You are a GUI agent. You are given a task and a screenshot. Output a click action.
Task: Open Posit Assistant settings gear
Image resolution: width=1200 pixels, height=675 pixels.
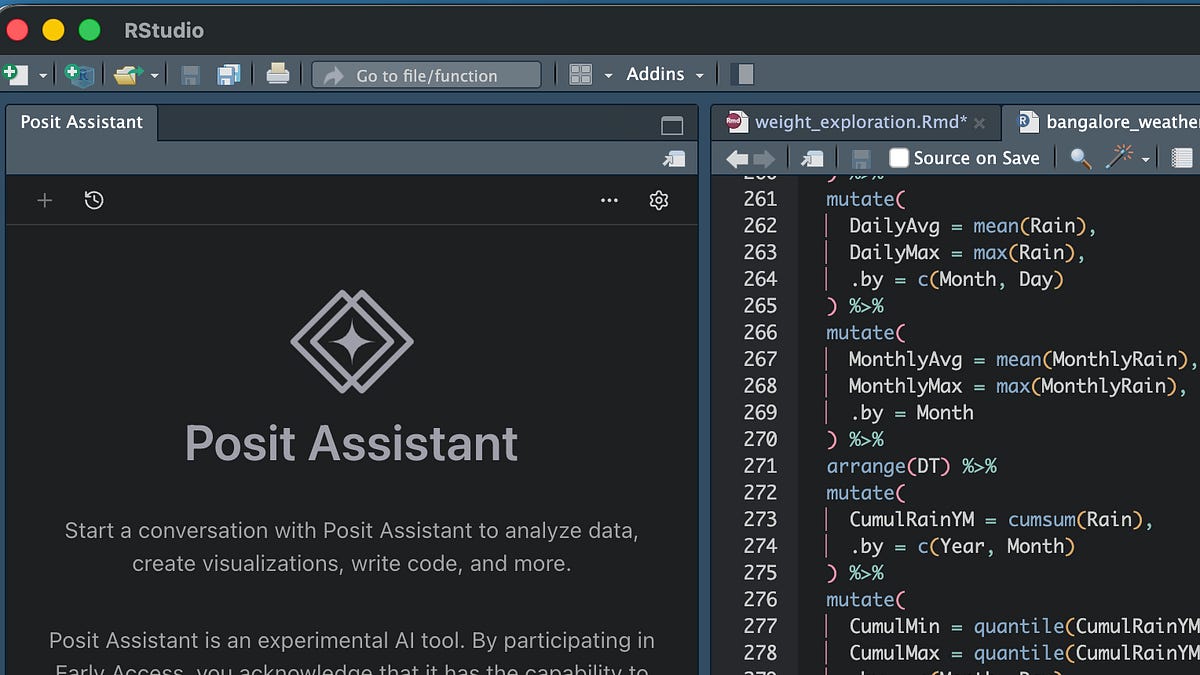[658, 200]
